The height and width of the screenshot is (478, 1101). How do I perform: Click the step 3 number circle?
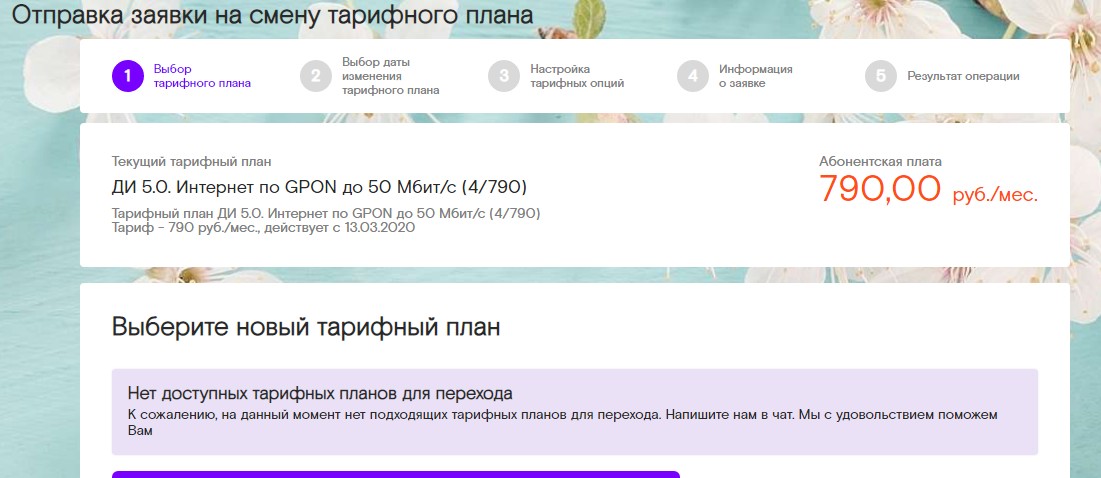tap(504, 76)
